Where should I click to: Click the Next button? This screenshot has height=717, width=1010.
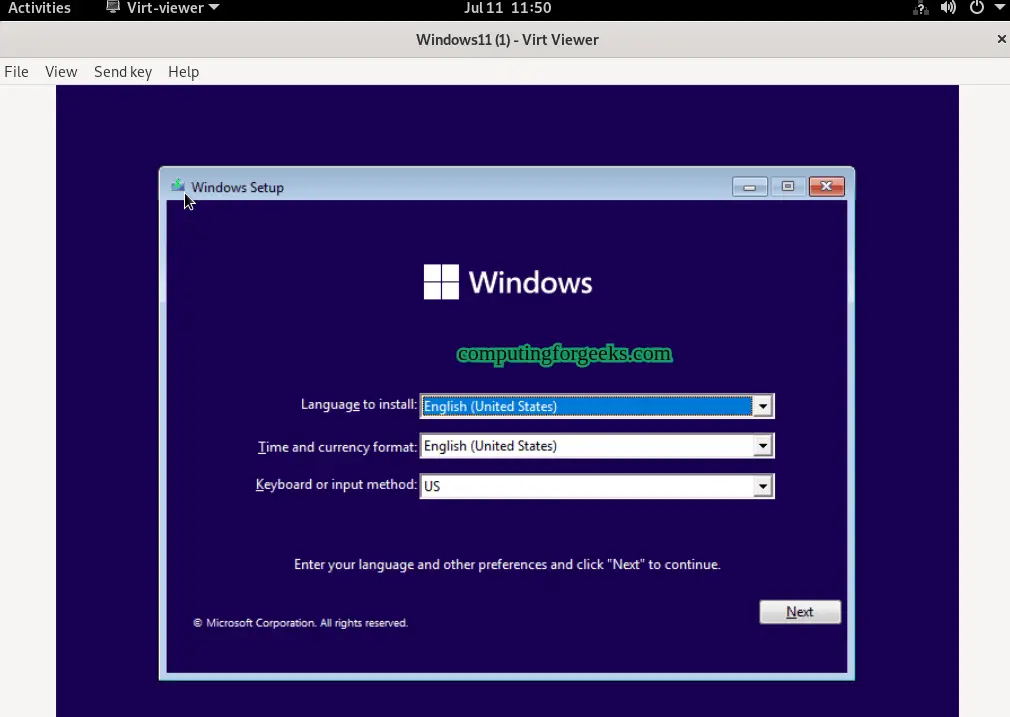[799, 611]
